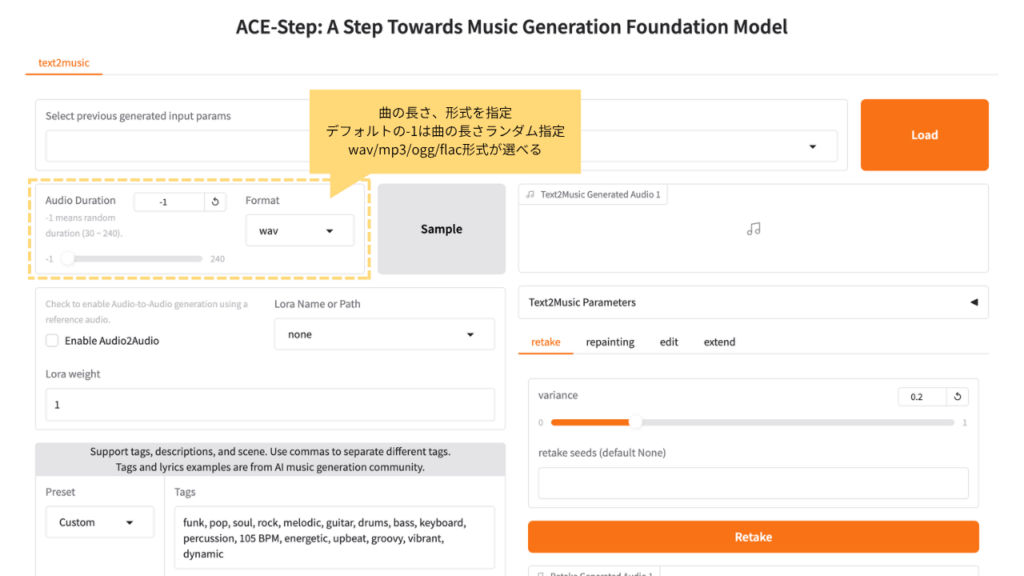
Task: Open the Lora Name or Path dropdown
Action: 384,335
